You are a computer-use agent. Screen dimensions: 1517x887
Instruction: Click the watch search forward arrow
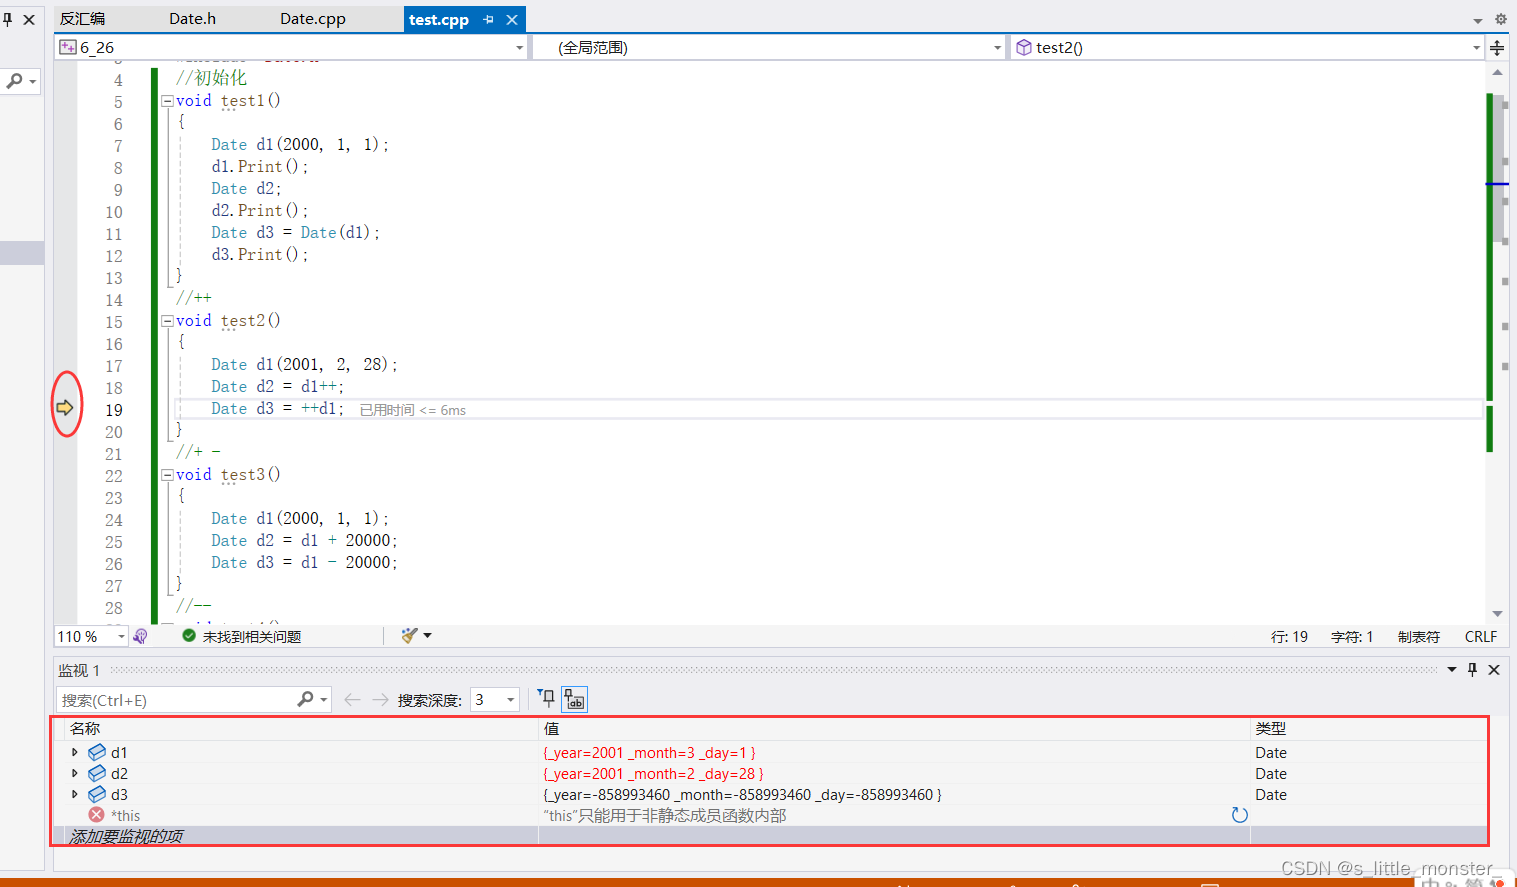[x=380, y=700]
